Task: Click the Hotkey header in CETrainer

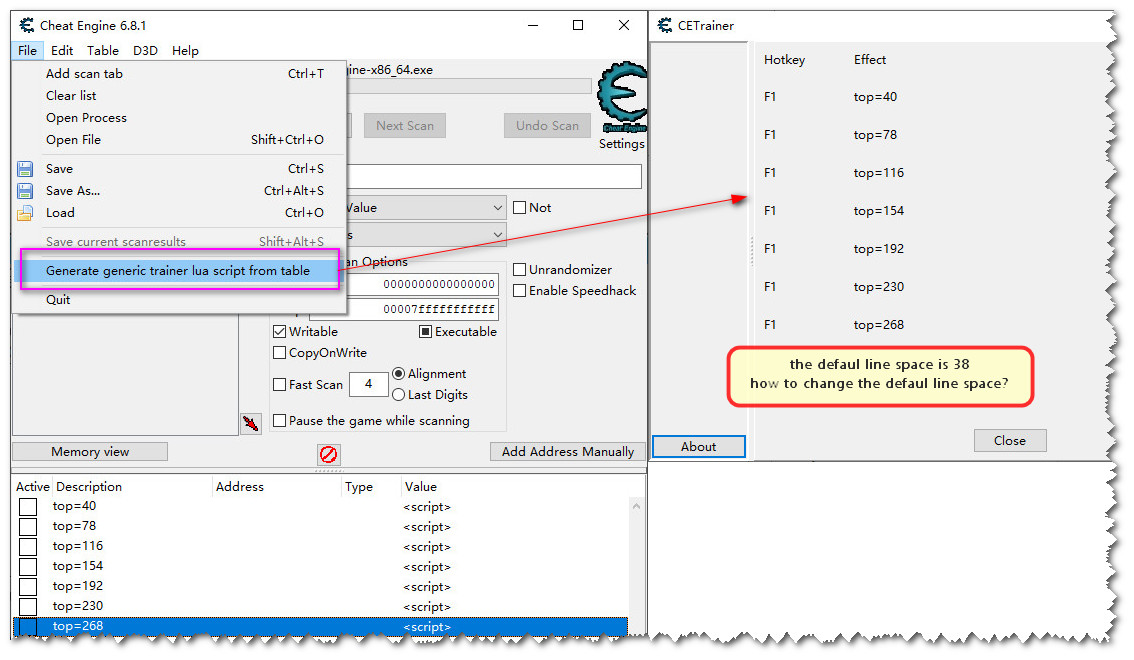Action: (x=785, y=60)
